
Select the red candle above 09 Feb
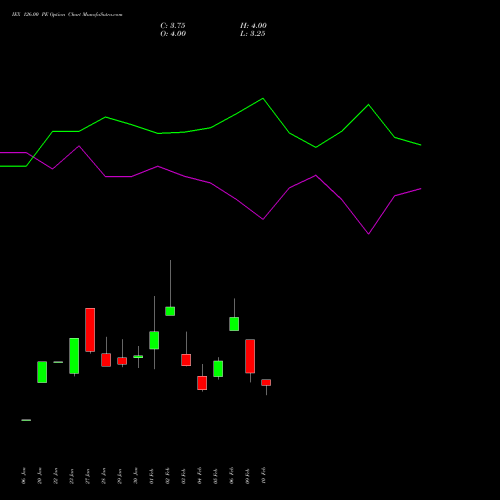coord(250,356)
